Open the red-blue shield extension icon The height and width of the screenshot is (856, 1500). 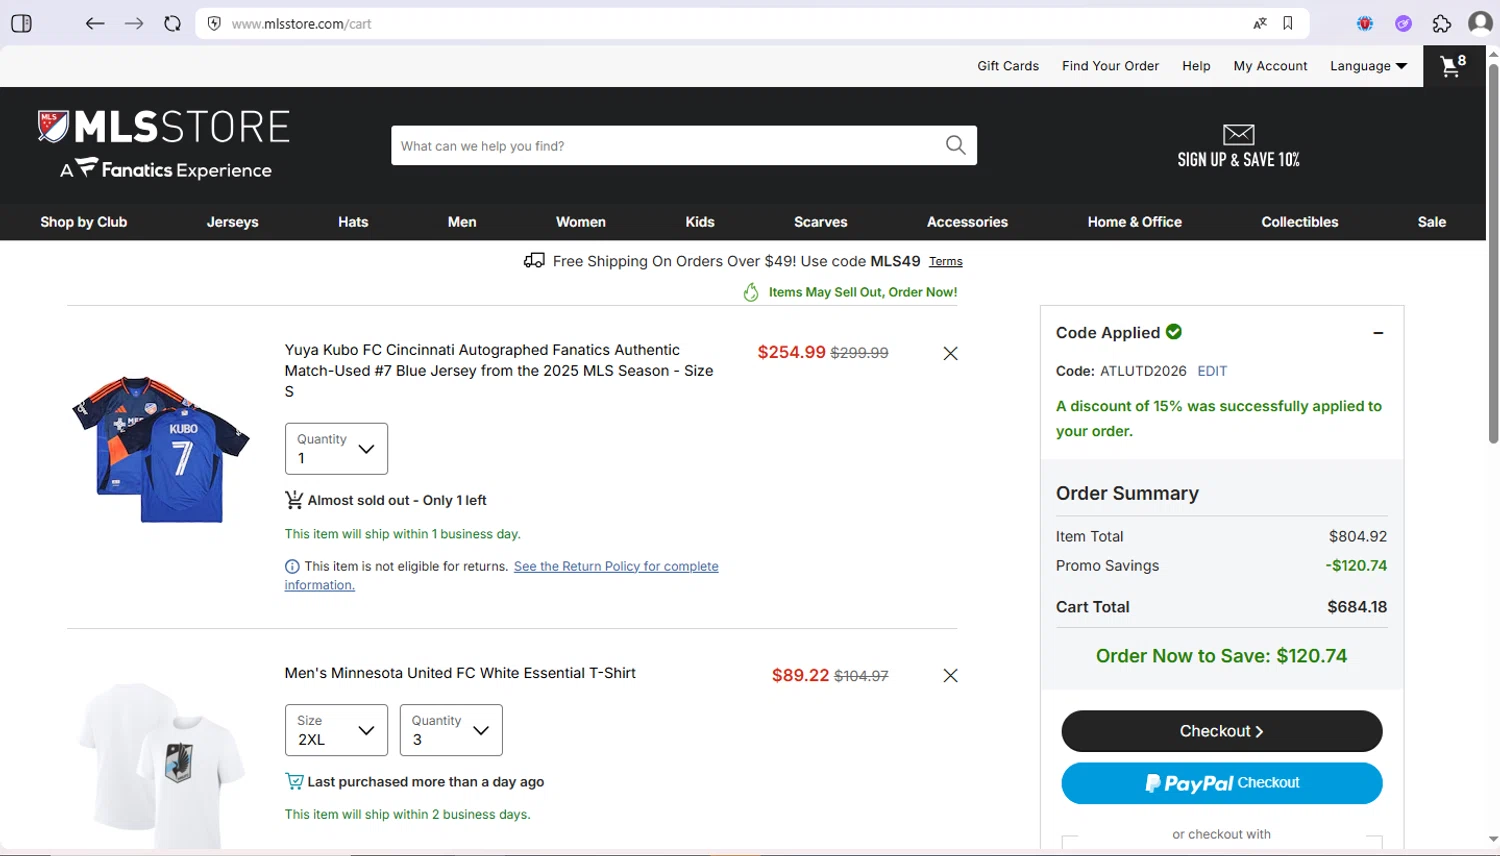(x=1365, y=23)
